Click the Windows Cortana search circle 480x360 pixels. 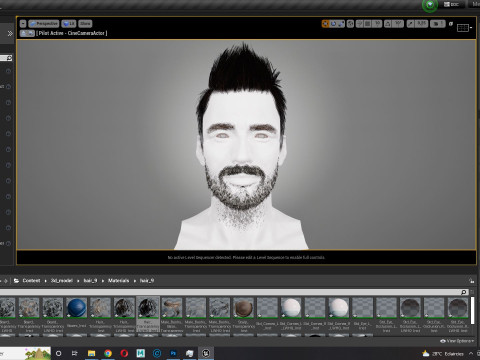[x=59, y=353]
